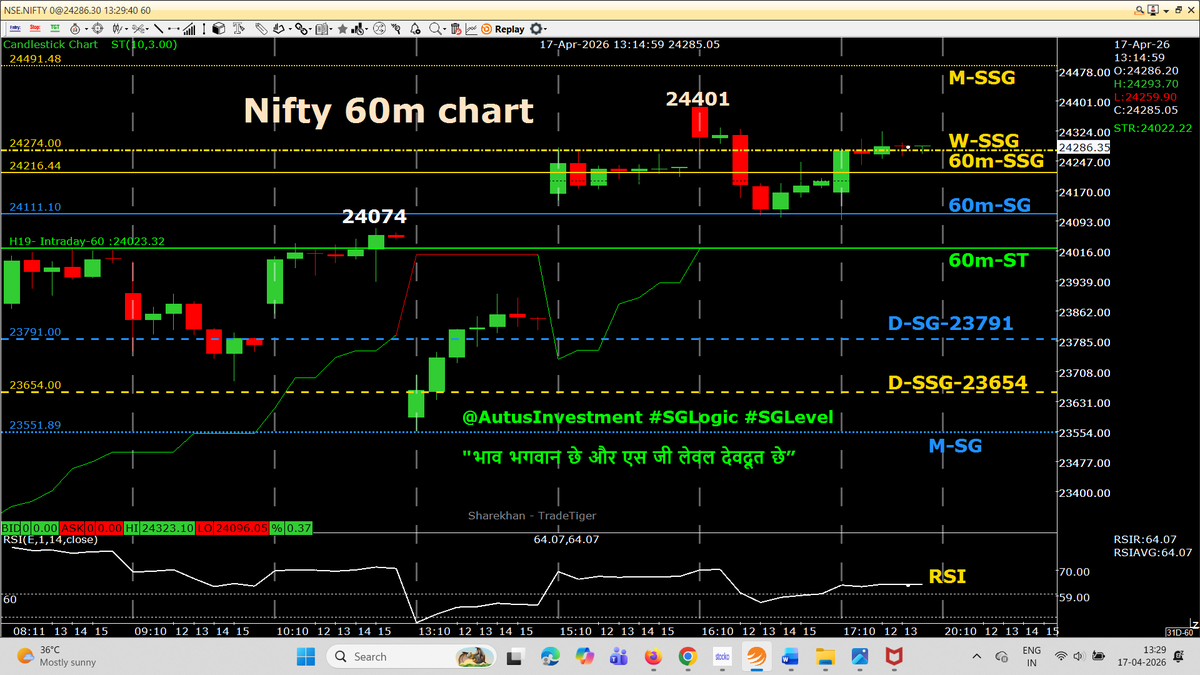Screen dimensions: 1200x675
Task: Click the chart settings gear icon
Action: tap(535, 29)
